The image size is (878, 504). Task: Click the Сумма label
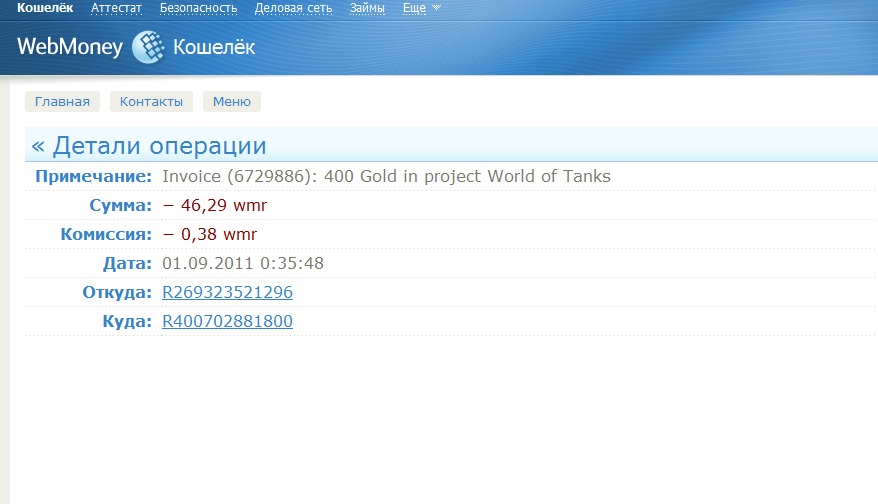pos(120,206)
